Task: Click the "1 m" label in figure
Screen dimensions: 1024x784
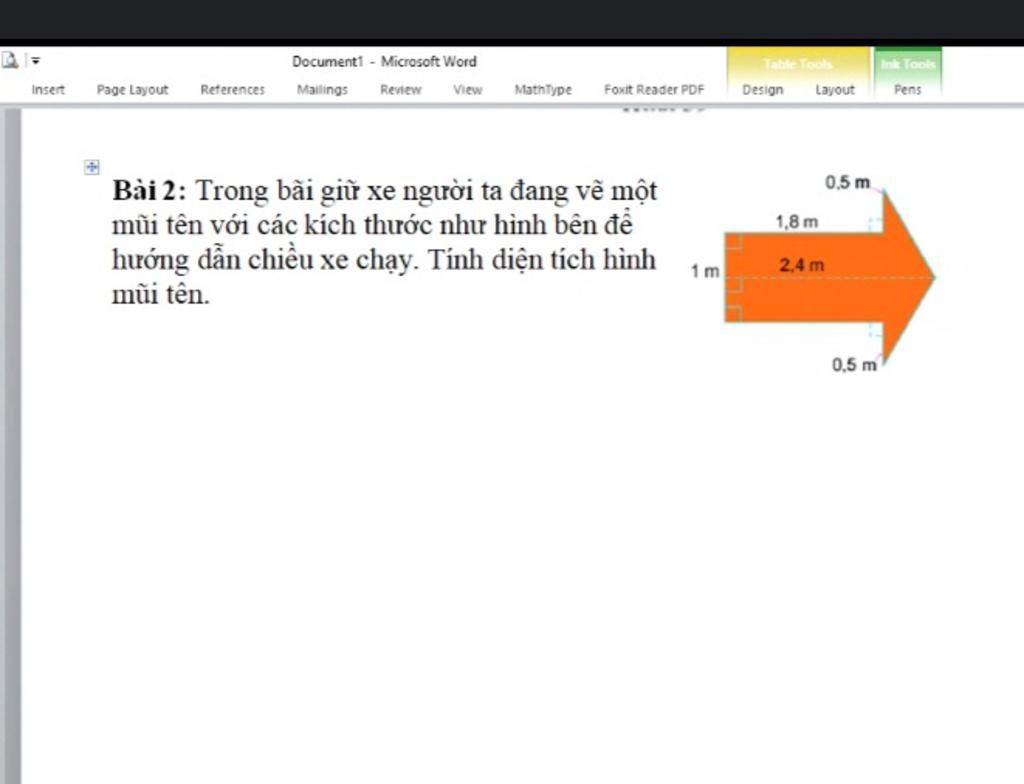Action: click(x=705, y=270)
